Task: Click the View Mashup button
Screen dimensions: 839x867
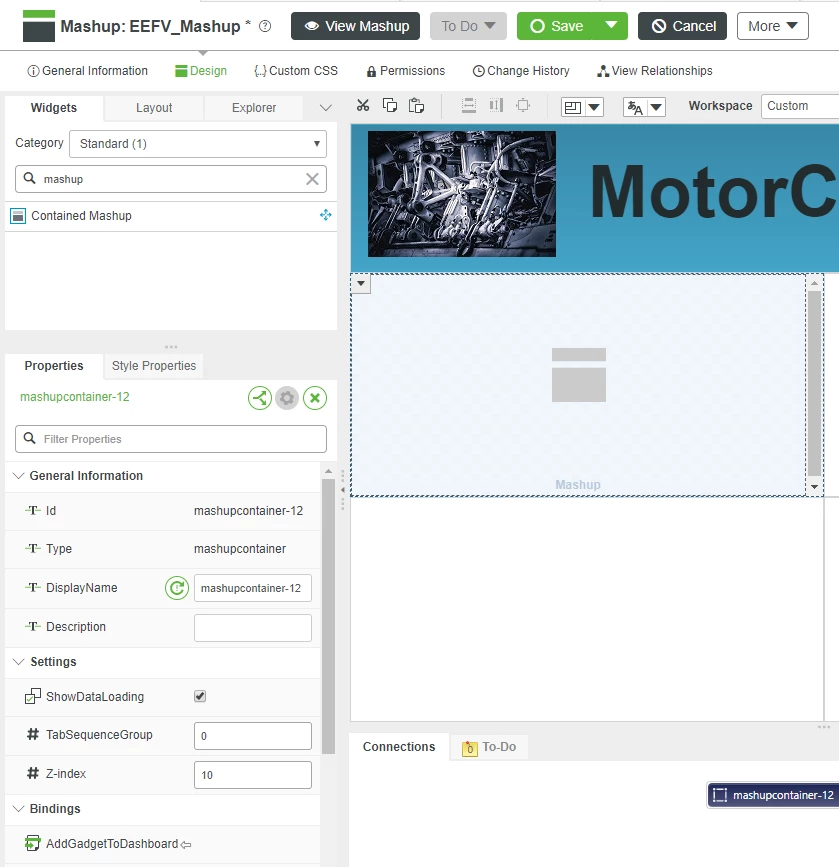Action: [x=355, y=26]
